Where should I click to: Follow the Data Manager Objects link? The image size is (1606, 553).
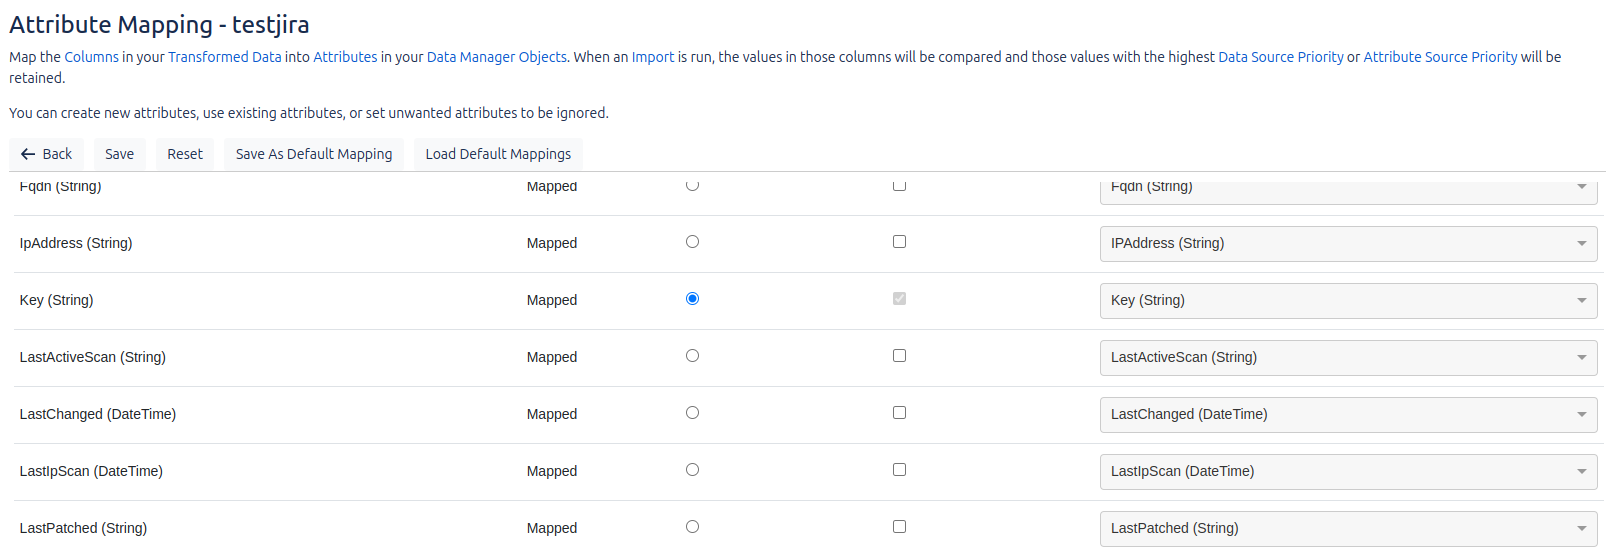click(x=496, y=57)
